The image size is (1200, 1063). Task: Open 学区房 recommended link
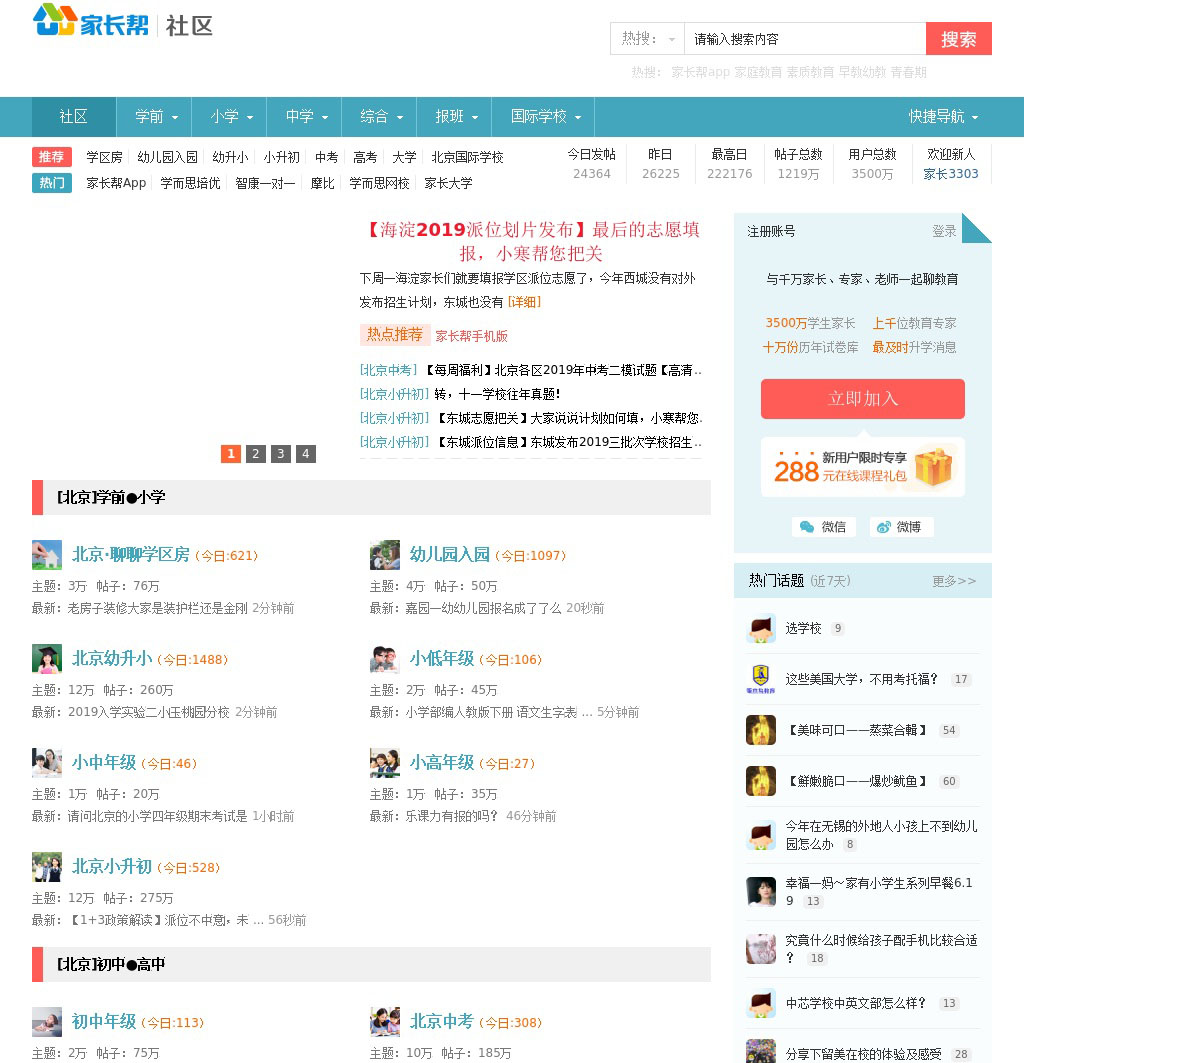104,157
